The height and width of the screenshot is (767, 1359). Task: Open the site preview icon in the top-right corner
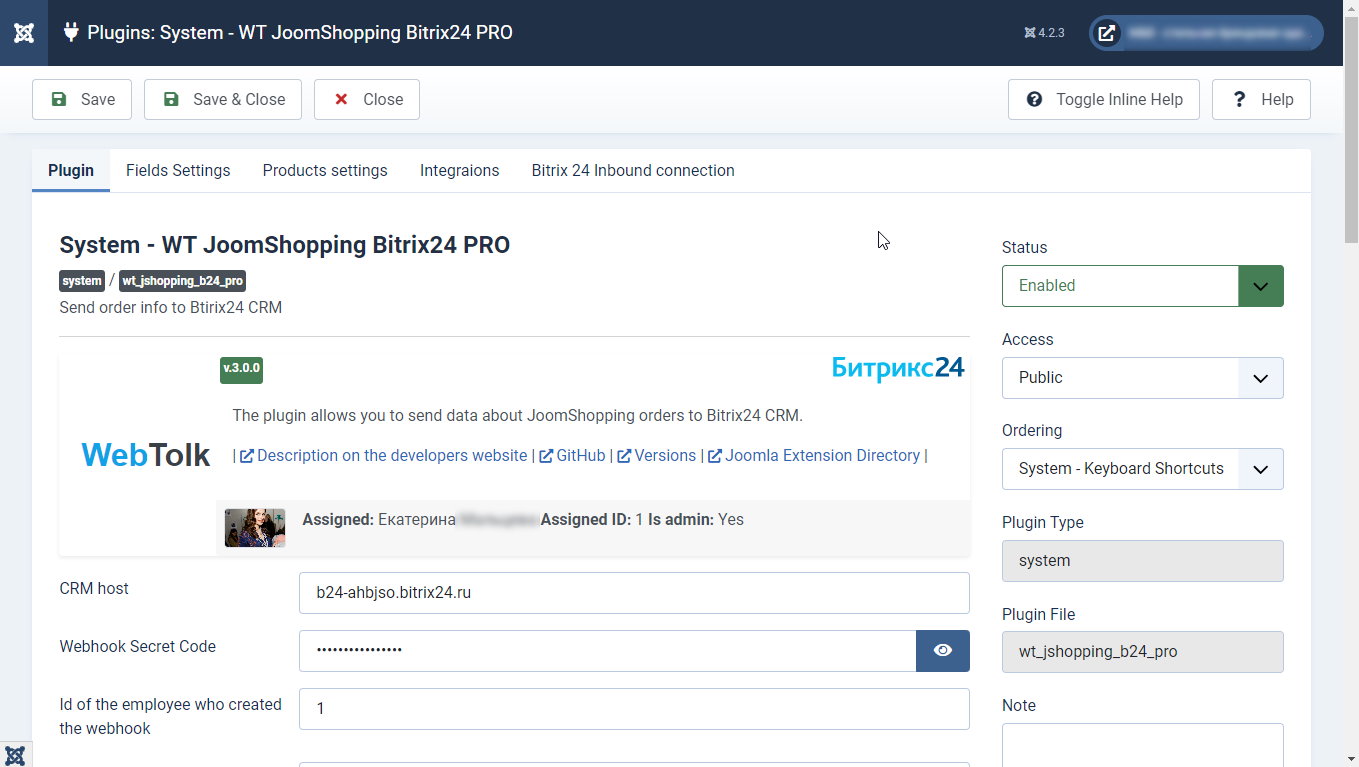tap(1106, 32)
